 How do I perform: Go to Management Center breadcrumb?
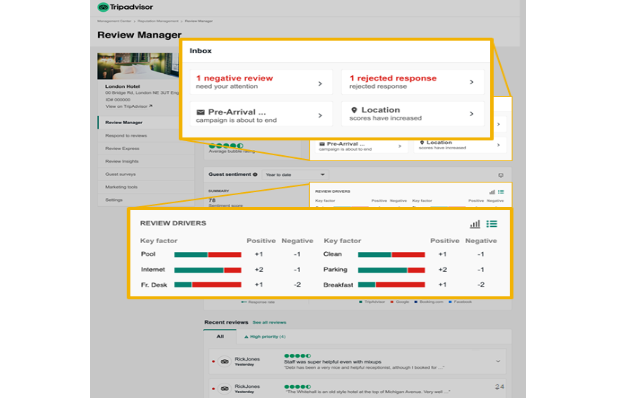(114, 21)
